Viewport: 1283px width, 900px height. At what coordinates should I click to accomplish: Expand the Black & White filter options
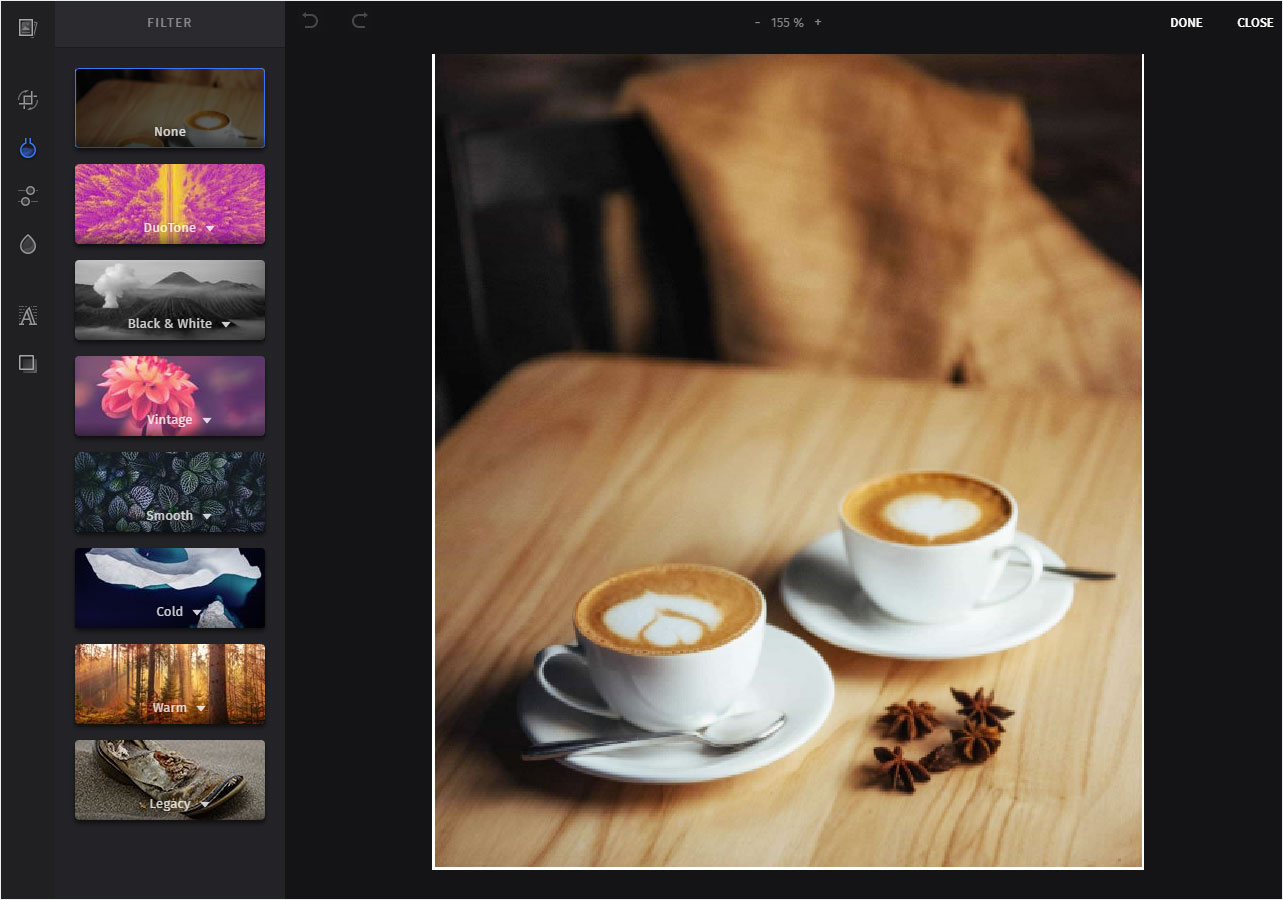[226, 325]
